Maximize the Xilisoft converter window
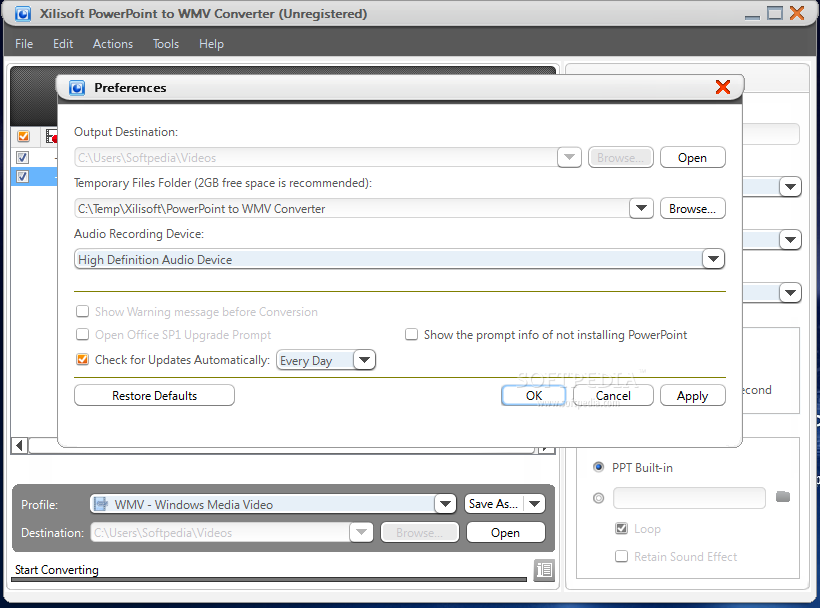Image resolution: width=820 pixels, height=608 pixels. click(775, 13)
